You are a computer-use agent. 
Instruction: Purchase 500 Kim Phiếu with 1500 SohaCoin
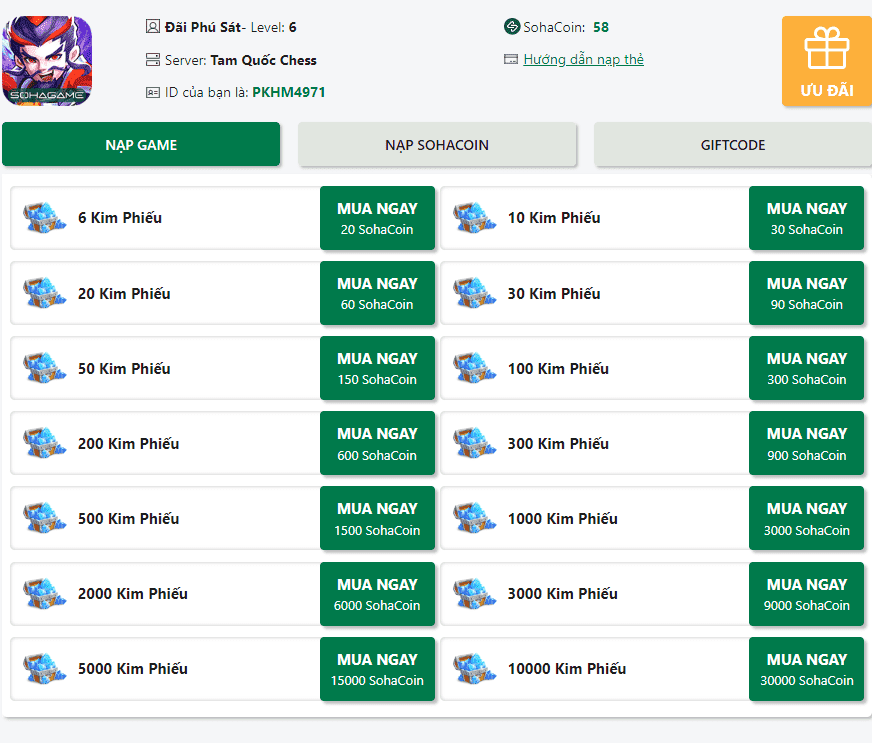coord(377,518)
